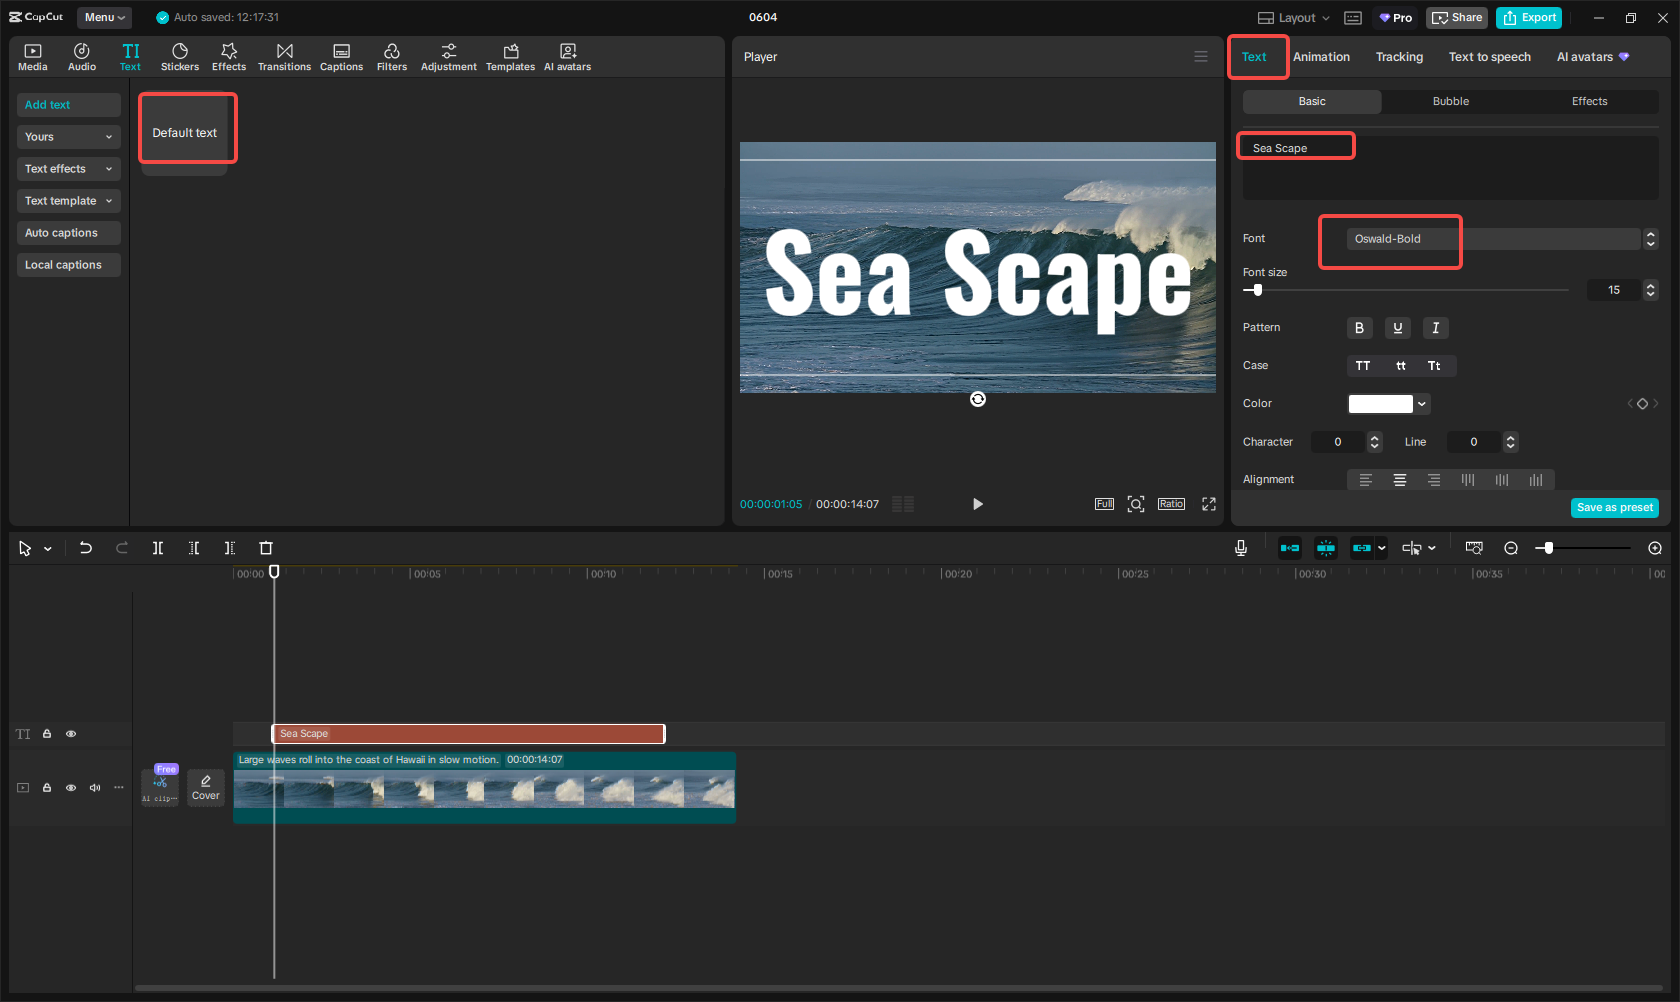Click Save as preset button
The height and width of the screenshot is (1002, 1680).
[1614, 508]
